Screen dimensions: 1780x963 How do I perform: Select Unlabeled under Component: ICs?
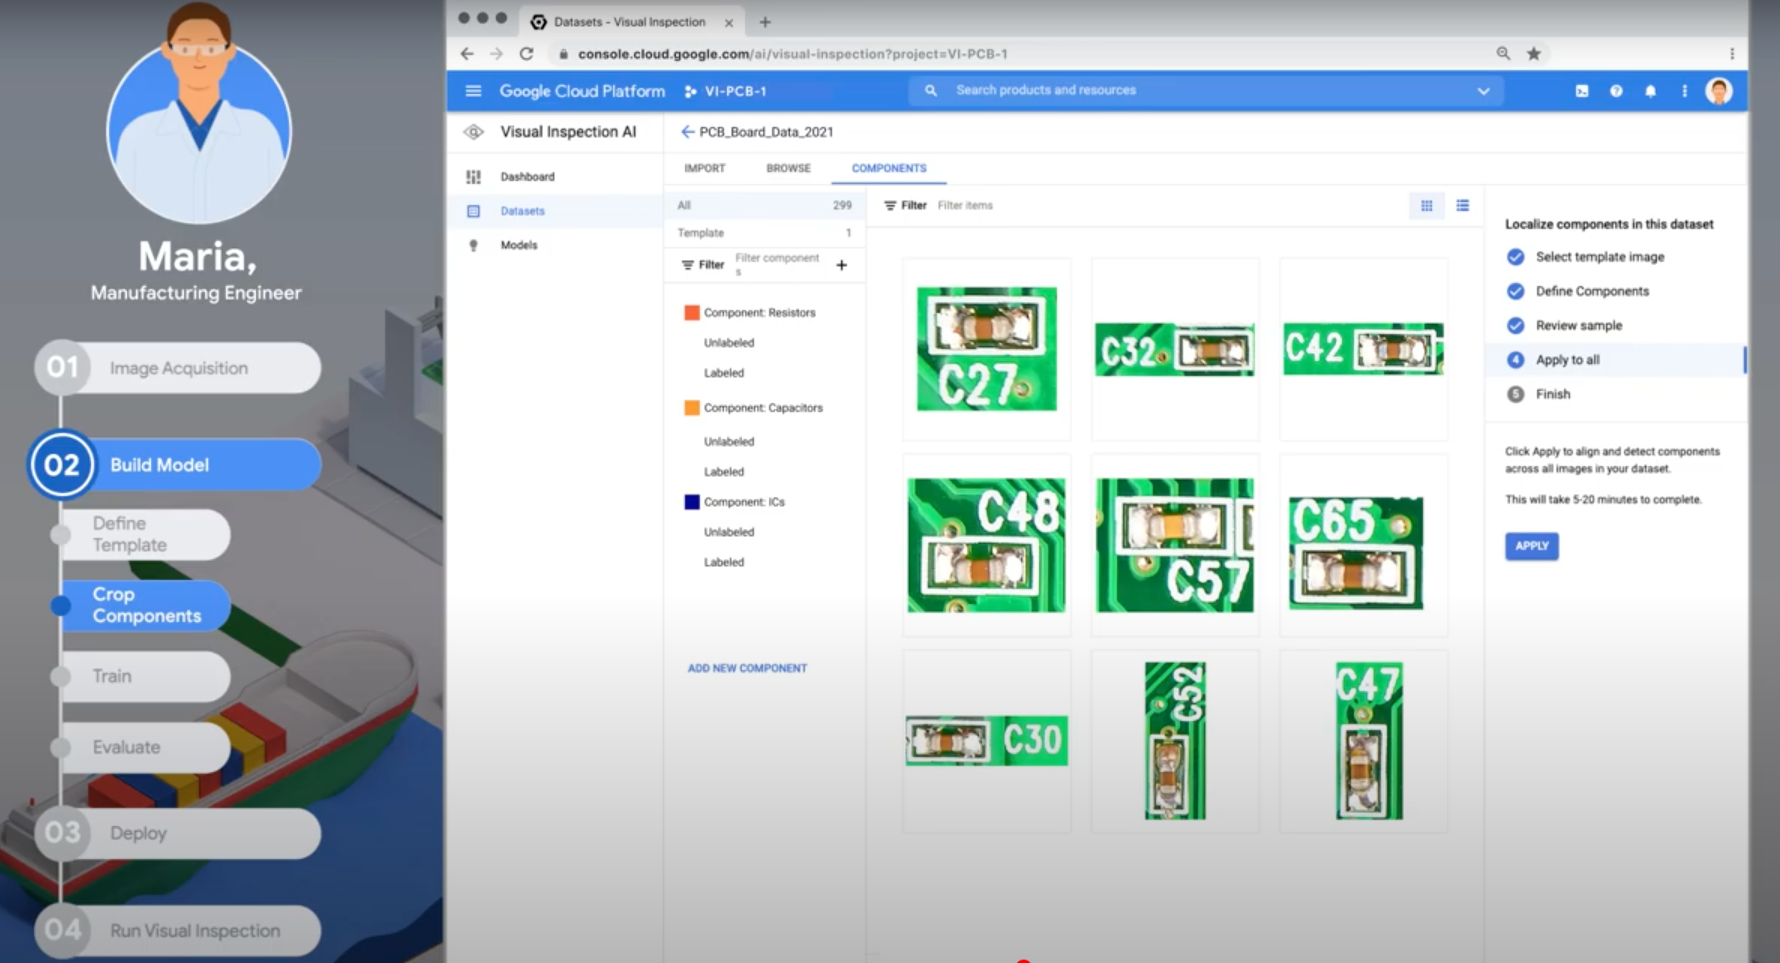(x=728, y=532)
